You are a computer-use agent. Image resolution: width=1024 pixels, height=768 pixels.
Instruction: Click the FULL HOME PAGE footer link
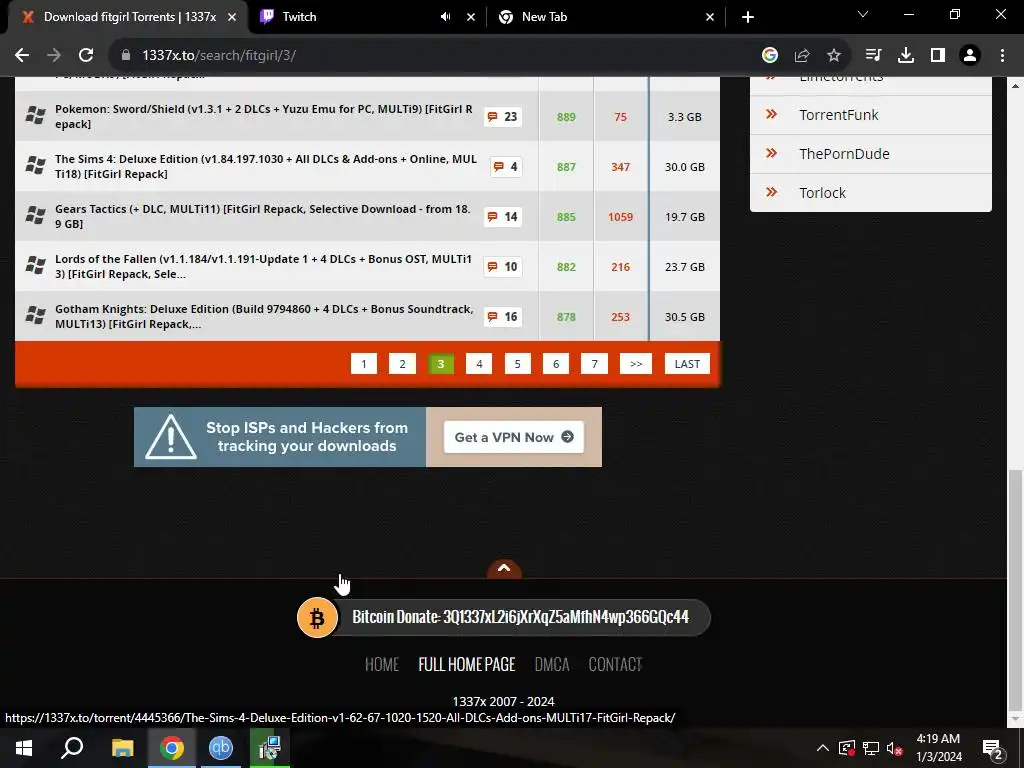coord(467,665)
